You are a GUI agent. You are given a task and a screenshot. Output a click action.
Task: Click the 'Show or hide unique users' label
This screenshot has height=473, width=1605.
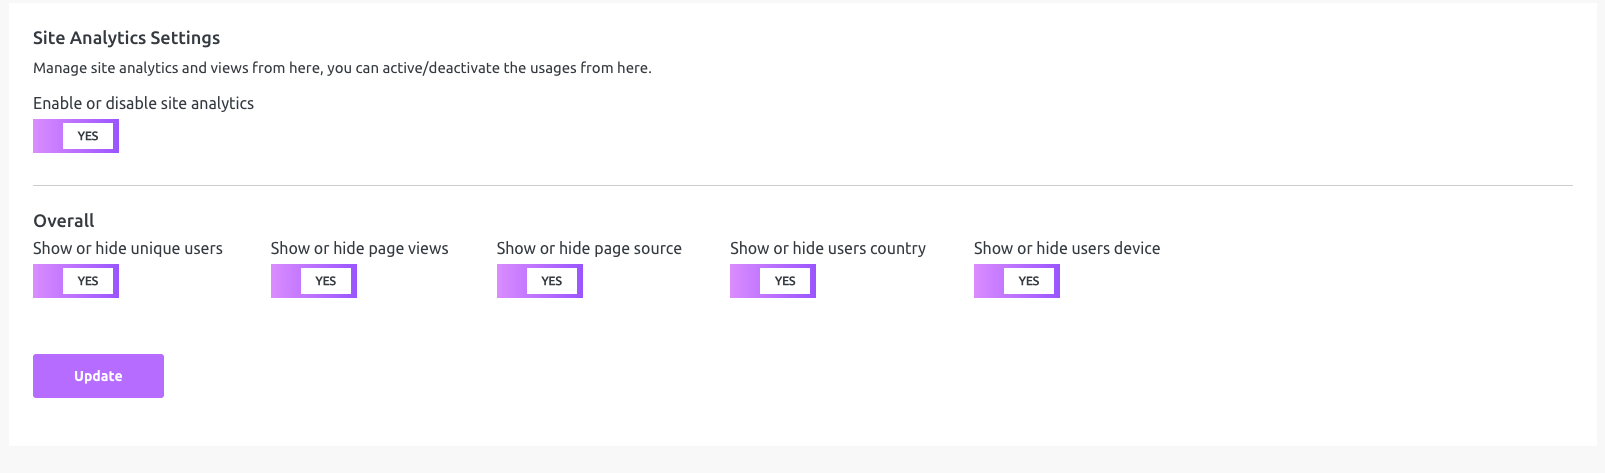pos(128,248)
